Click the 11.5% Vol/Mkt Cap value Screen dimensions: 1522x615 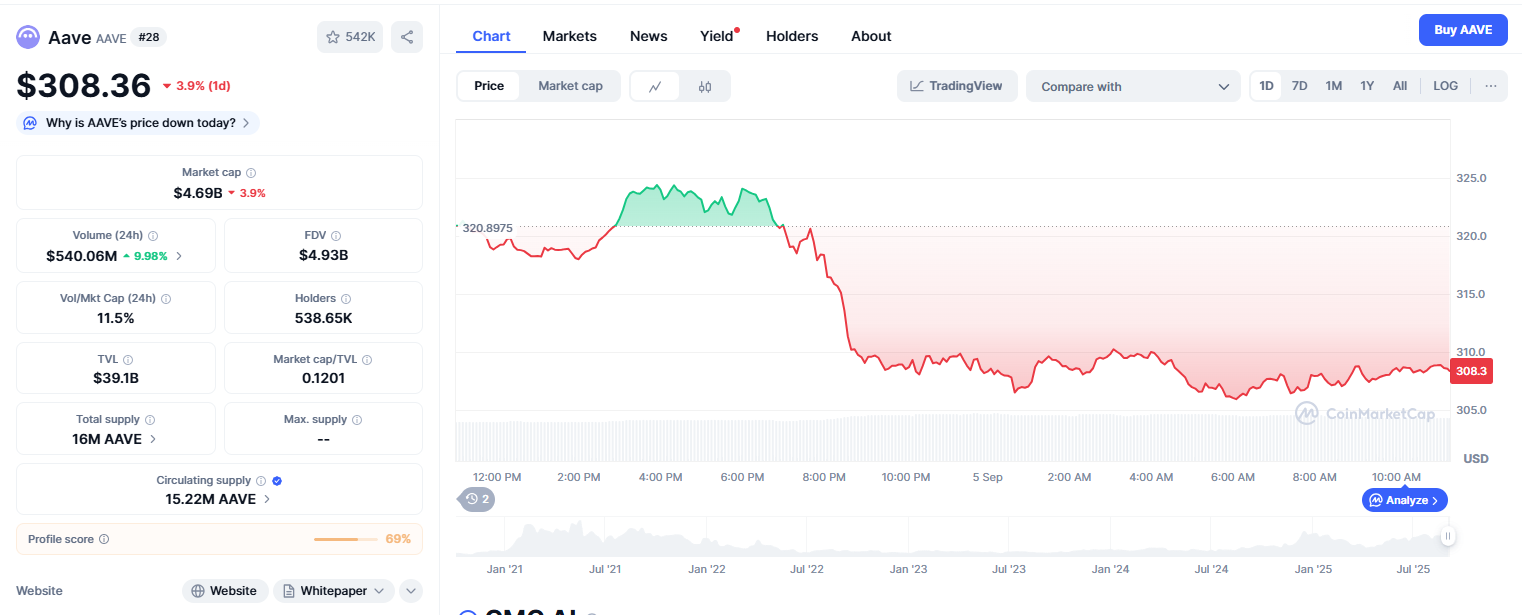coord(116,318)
